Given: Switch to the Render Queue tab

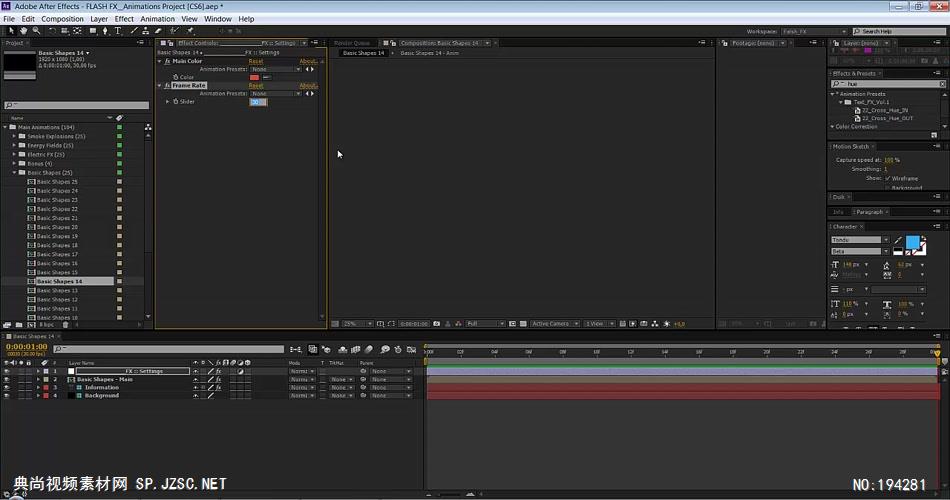Looking at the screenshot, I should point(352,43).
